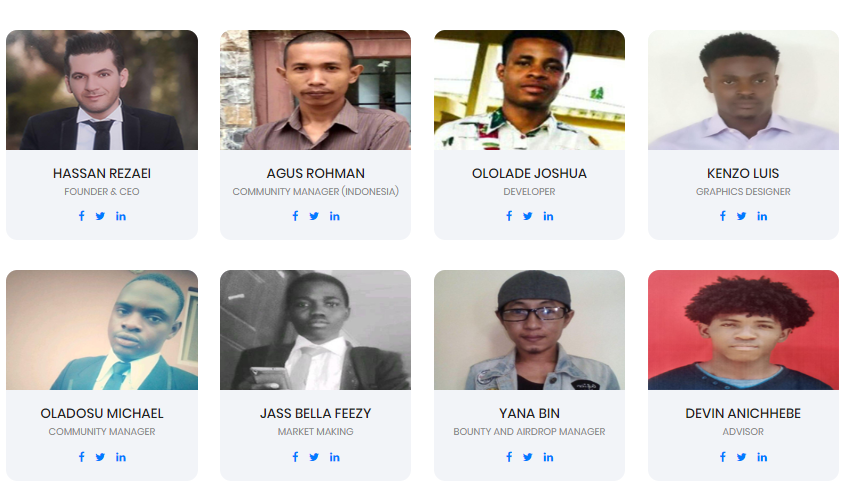This screenshot has height=495, width=850.
Task: Visit Kenzo Luis's Facebook icon
Action: pyautogui.click(x=723, y=216)
